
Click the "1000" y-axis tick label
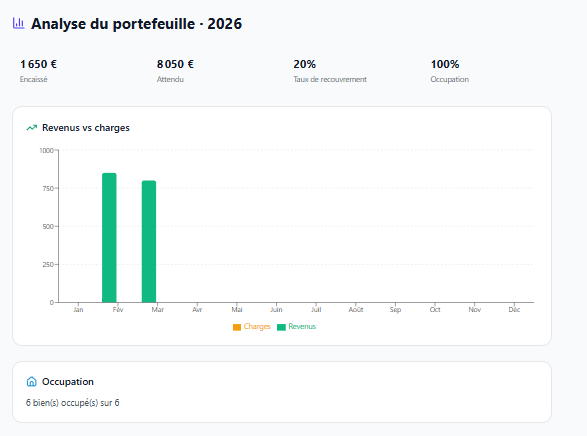46,150
